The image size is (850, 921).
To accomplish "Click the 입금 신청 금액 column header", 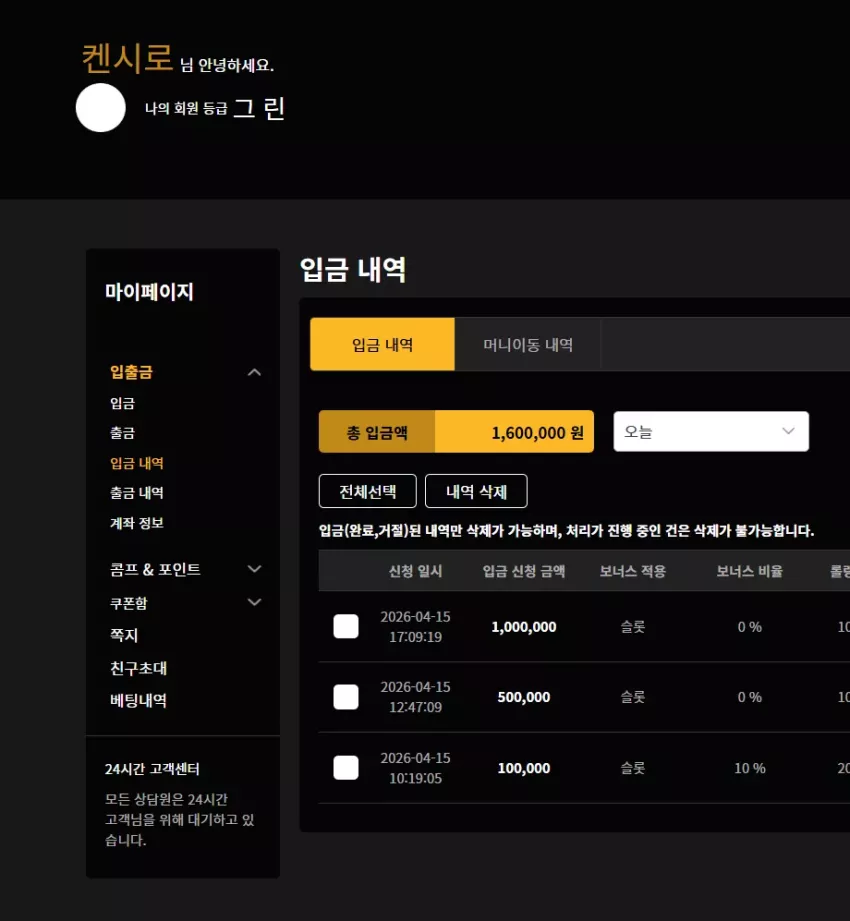I will tap(523, 571).
